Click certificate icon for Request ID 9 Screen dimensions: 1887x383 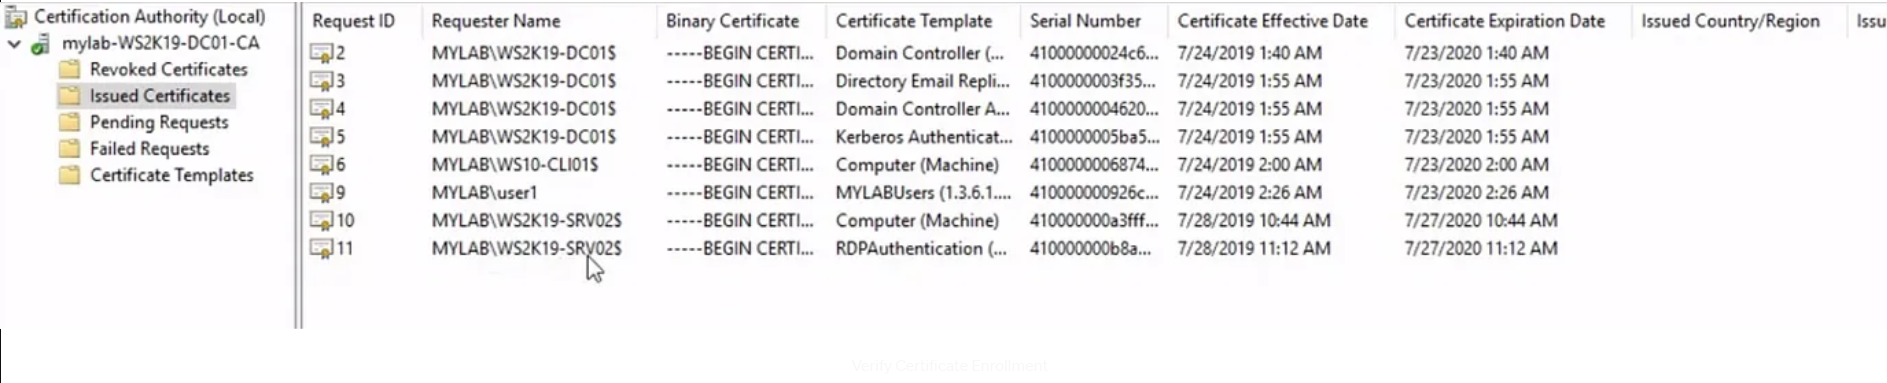(321, 193)
